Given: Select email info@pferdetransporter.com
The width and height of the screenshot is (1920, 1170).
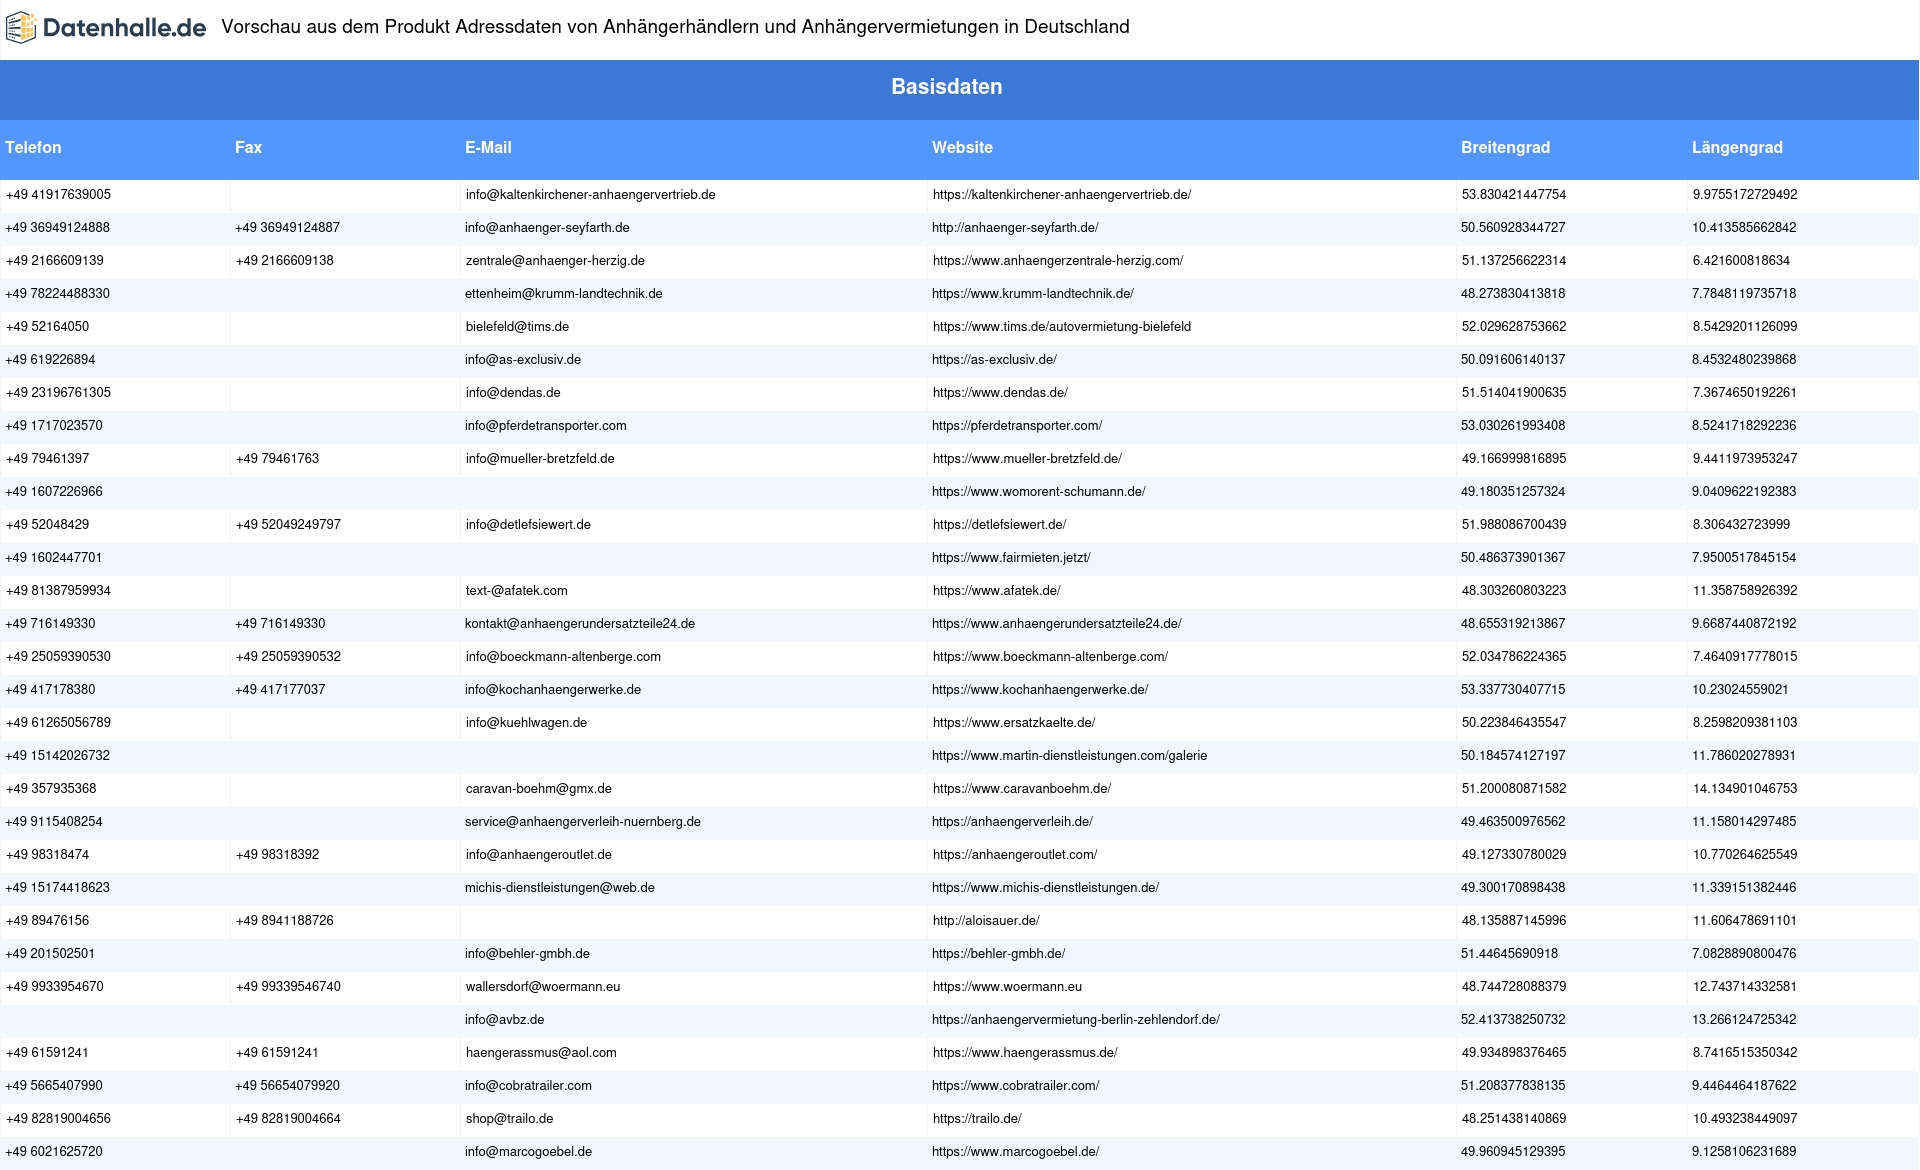Looking at the screenshot, I should click(x=546, y=426).
